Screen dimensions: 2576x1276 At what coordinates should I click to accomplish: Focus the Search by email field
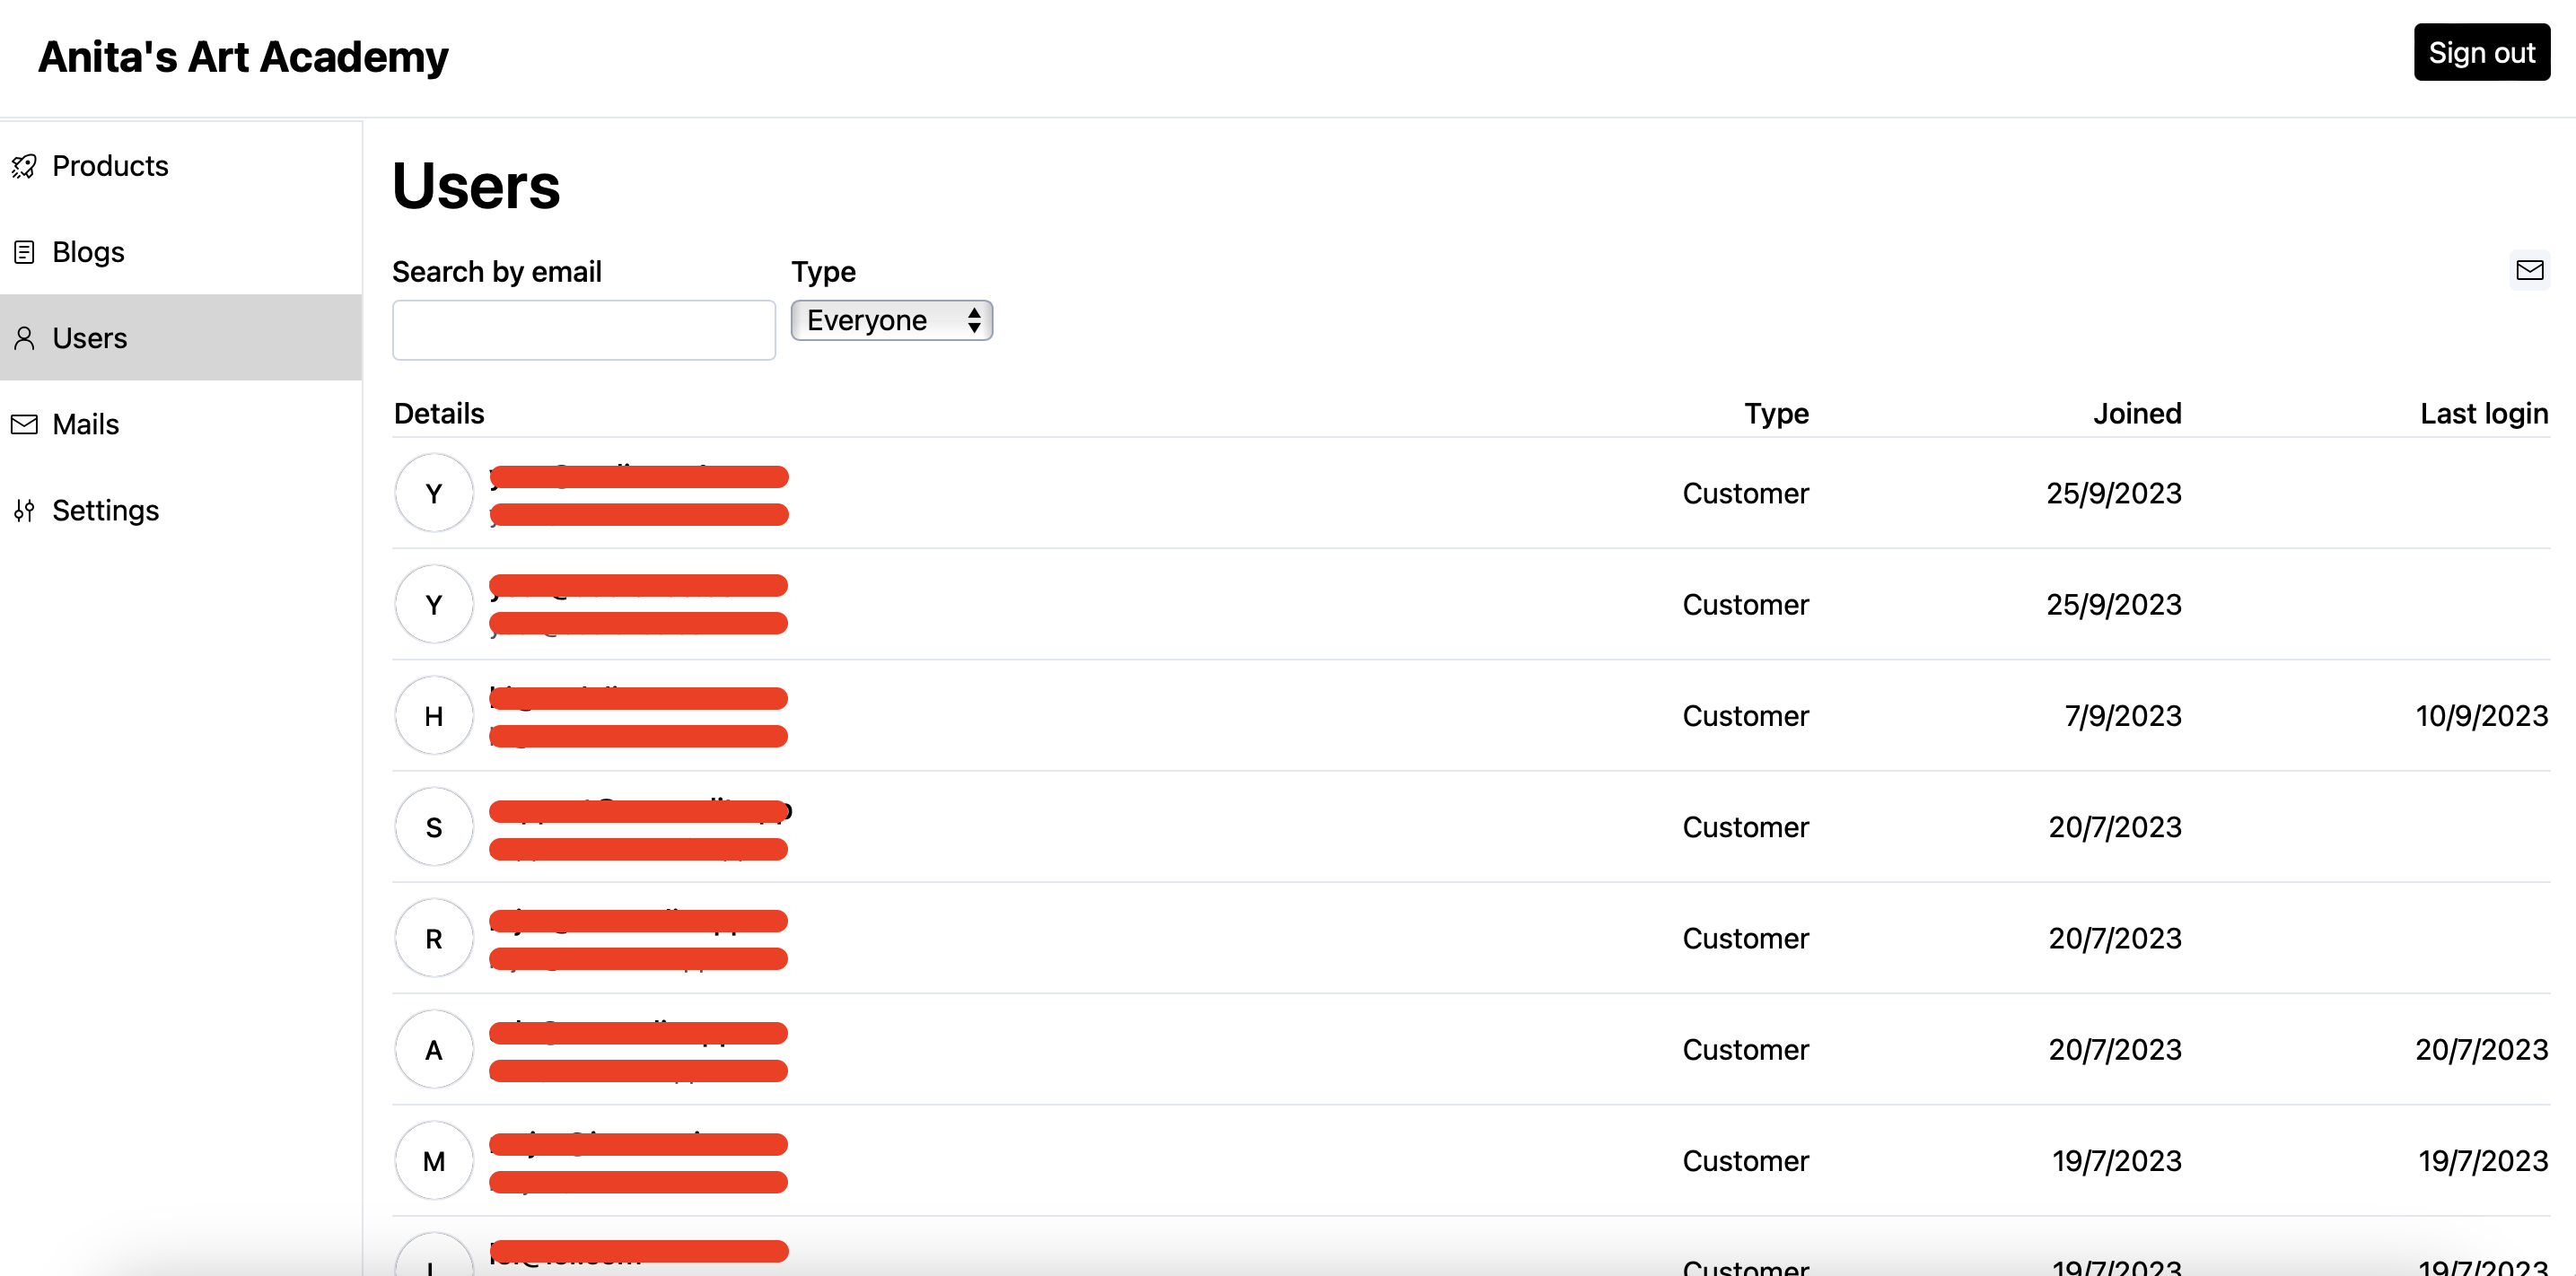583,330
